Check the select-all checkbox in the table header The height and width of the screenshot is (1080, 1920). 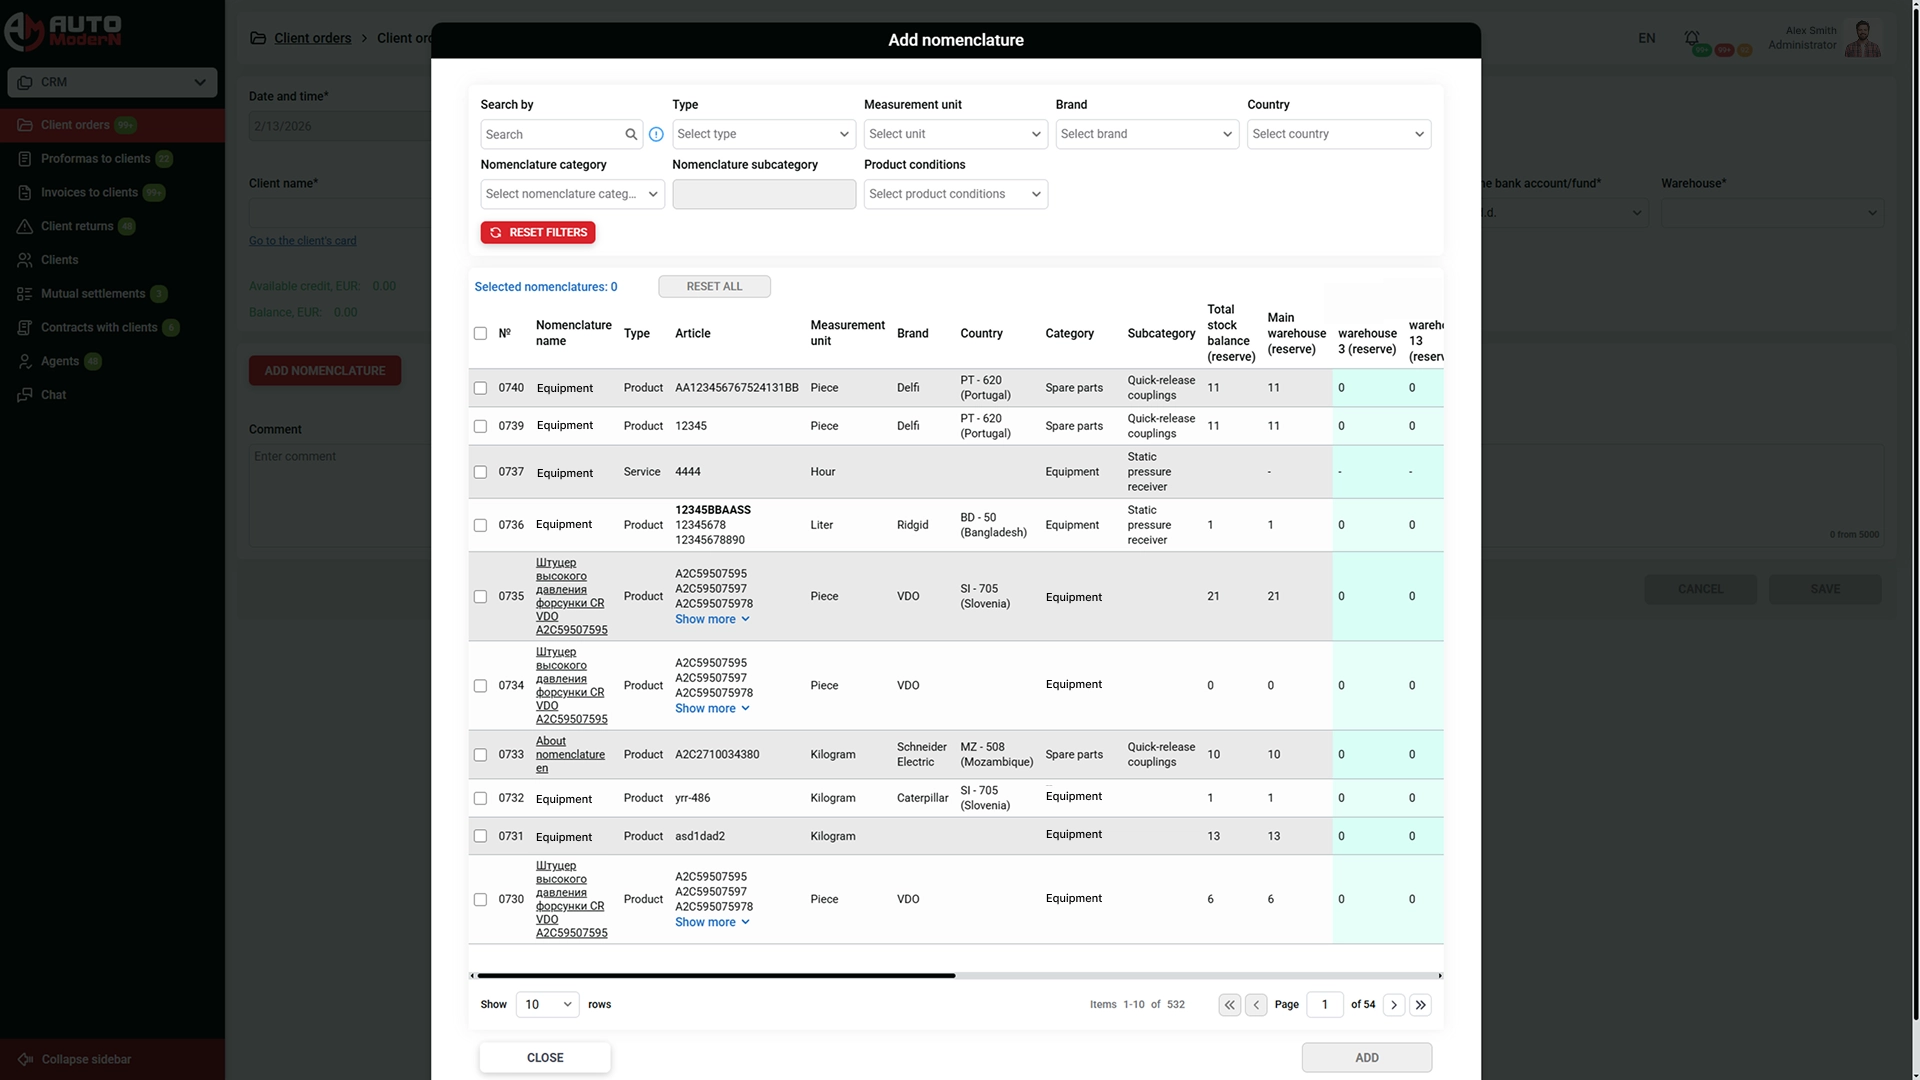(x=480, y=333)
